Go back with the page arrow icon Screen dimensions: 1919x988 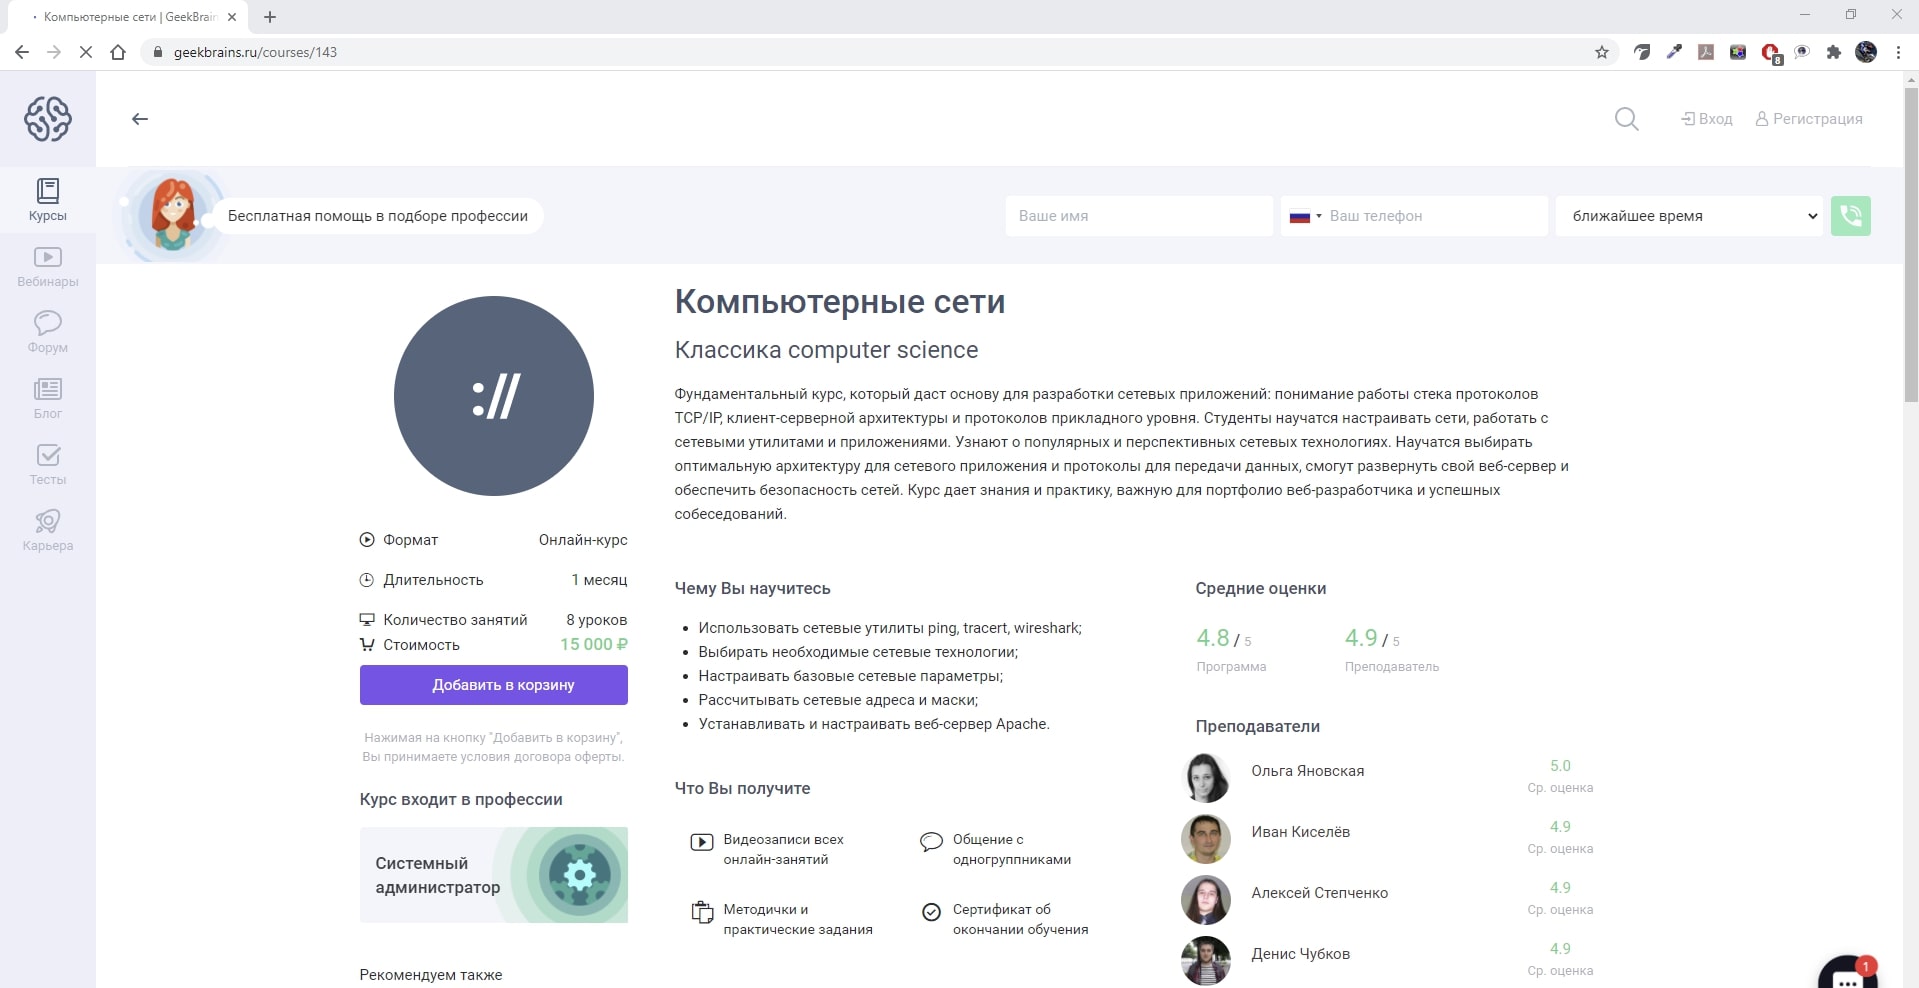pyautogui.click(x=140, y=119)
